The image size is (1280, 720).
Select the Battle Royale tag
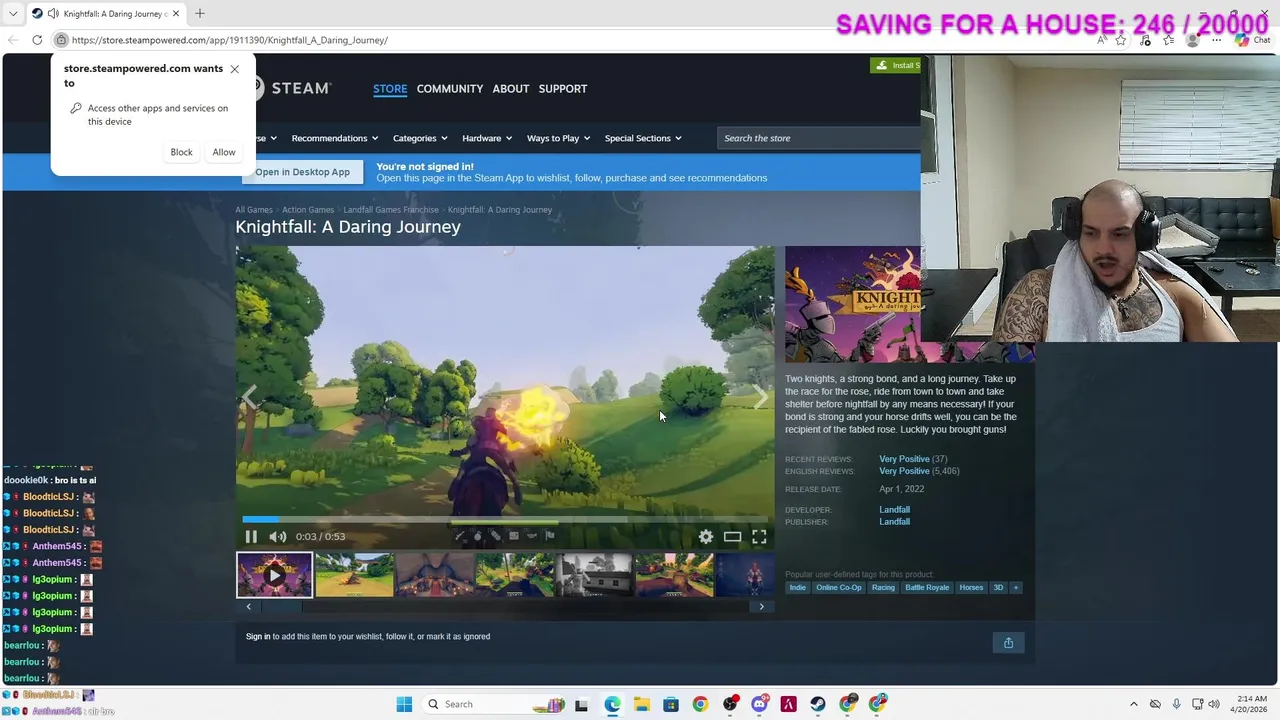pyautogui.click(x=927, y=588)
